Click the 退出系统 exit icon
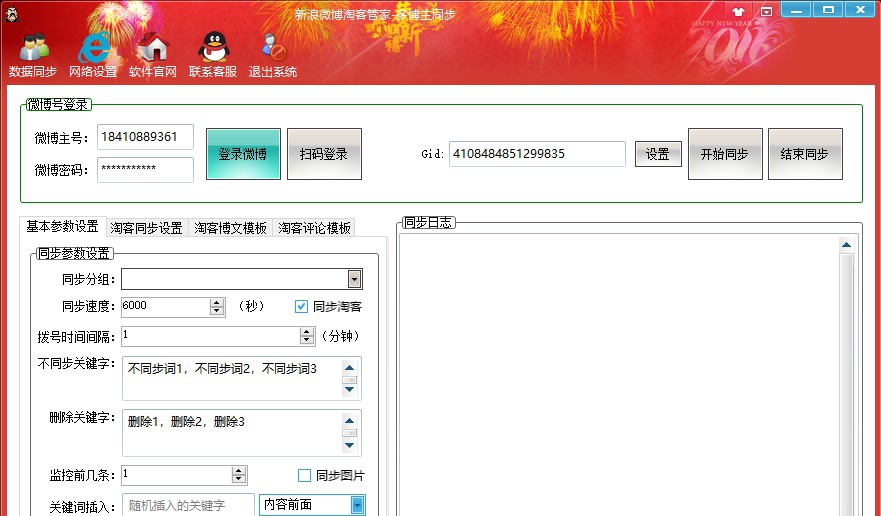Screen dimensions: 881x516 point(273,55)
